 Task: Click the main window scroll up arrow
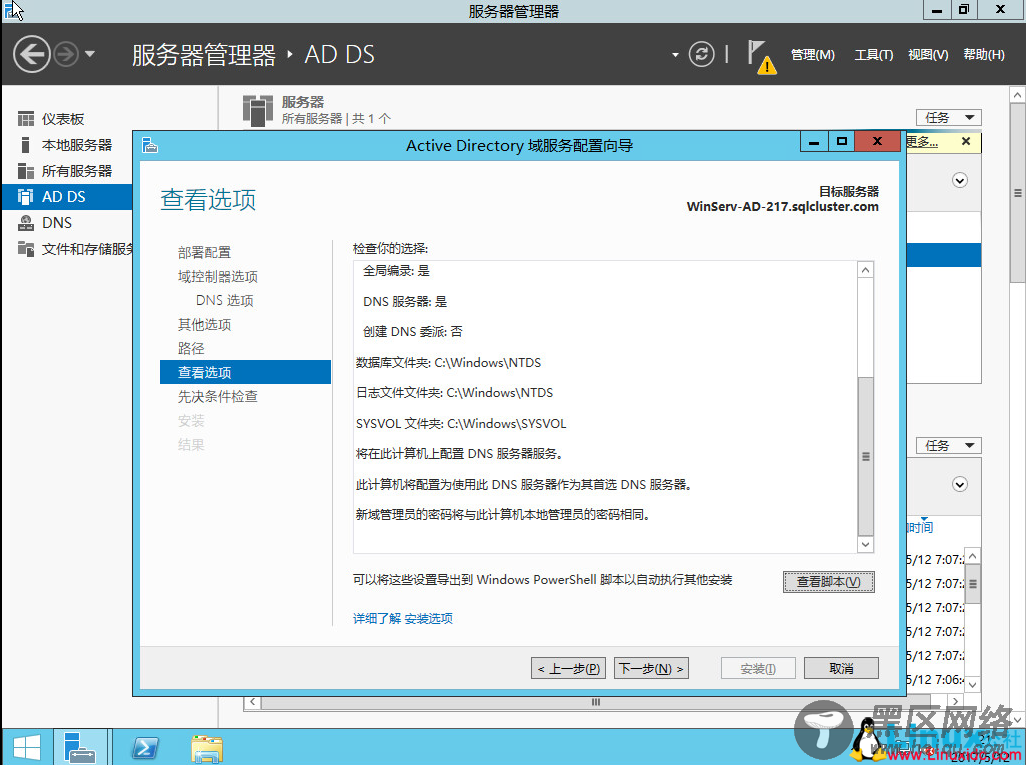[1017, 95]
